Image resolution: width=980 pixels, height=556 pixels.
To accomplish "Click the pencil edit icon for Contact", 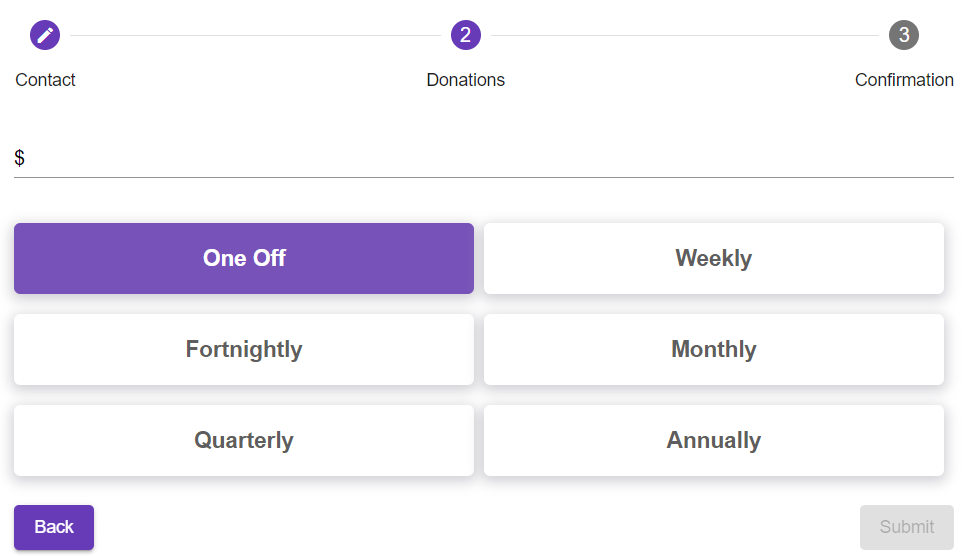I will [45, 35].
